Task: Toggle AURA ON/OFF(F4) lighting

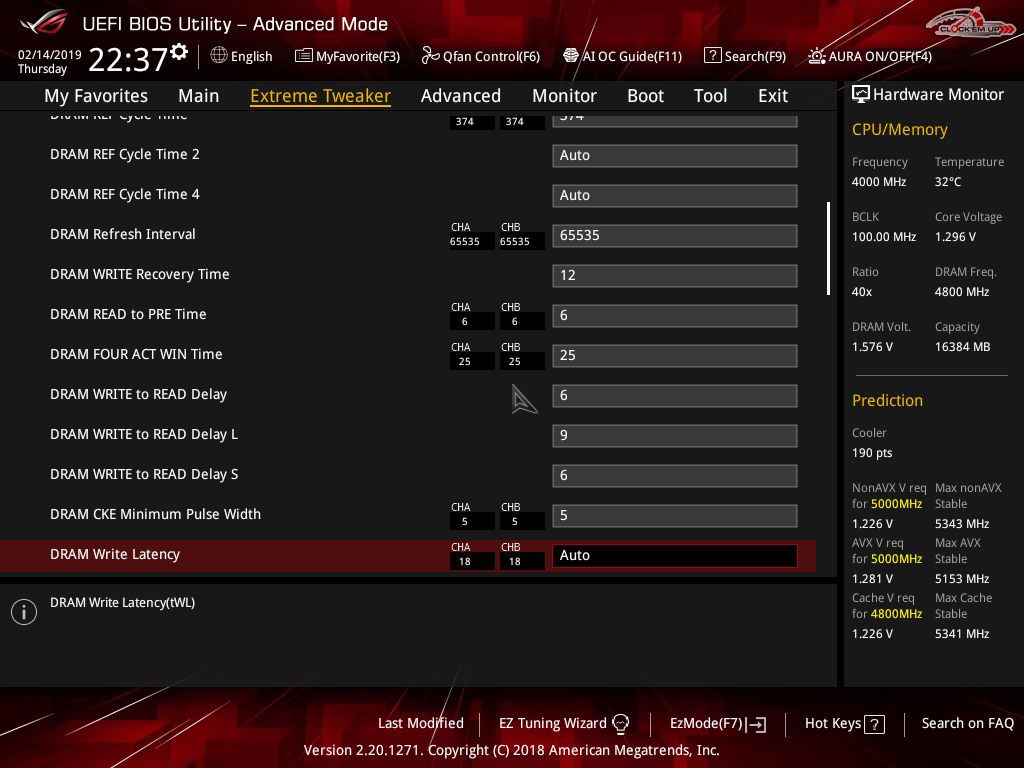Action: click(x=817, y=56)
